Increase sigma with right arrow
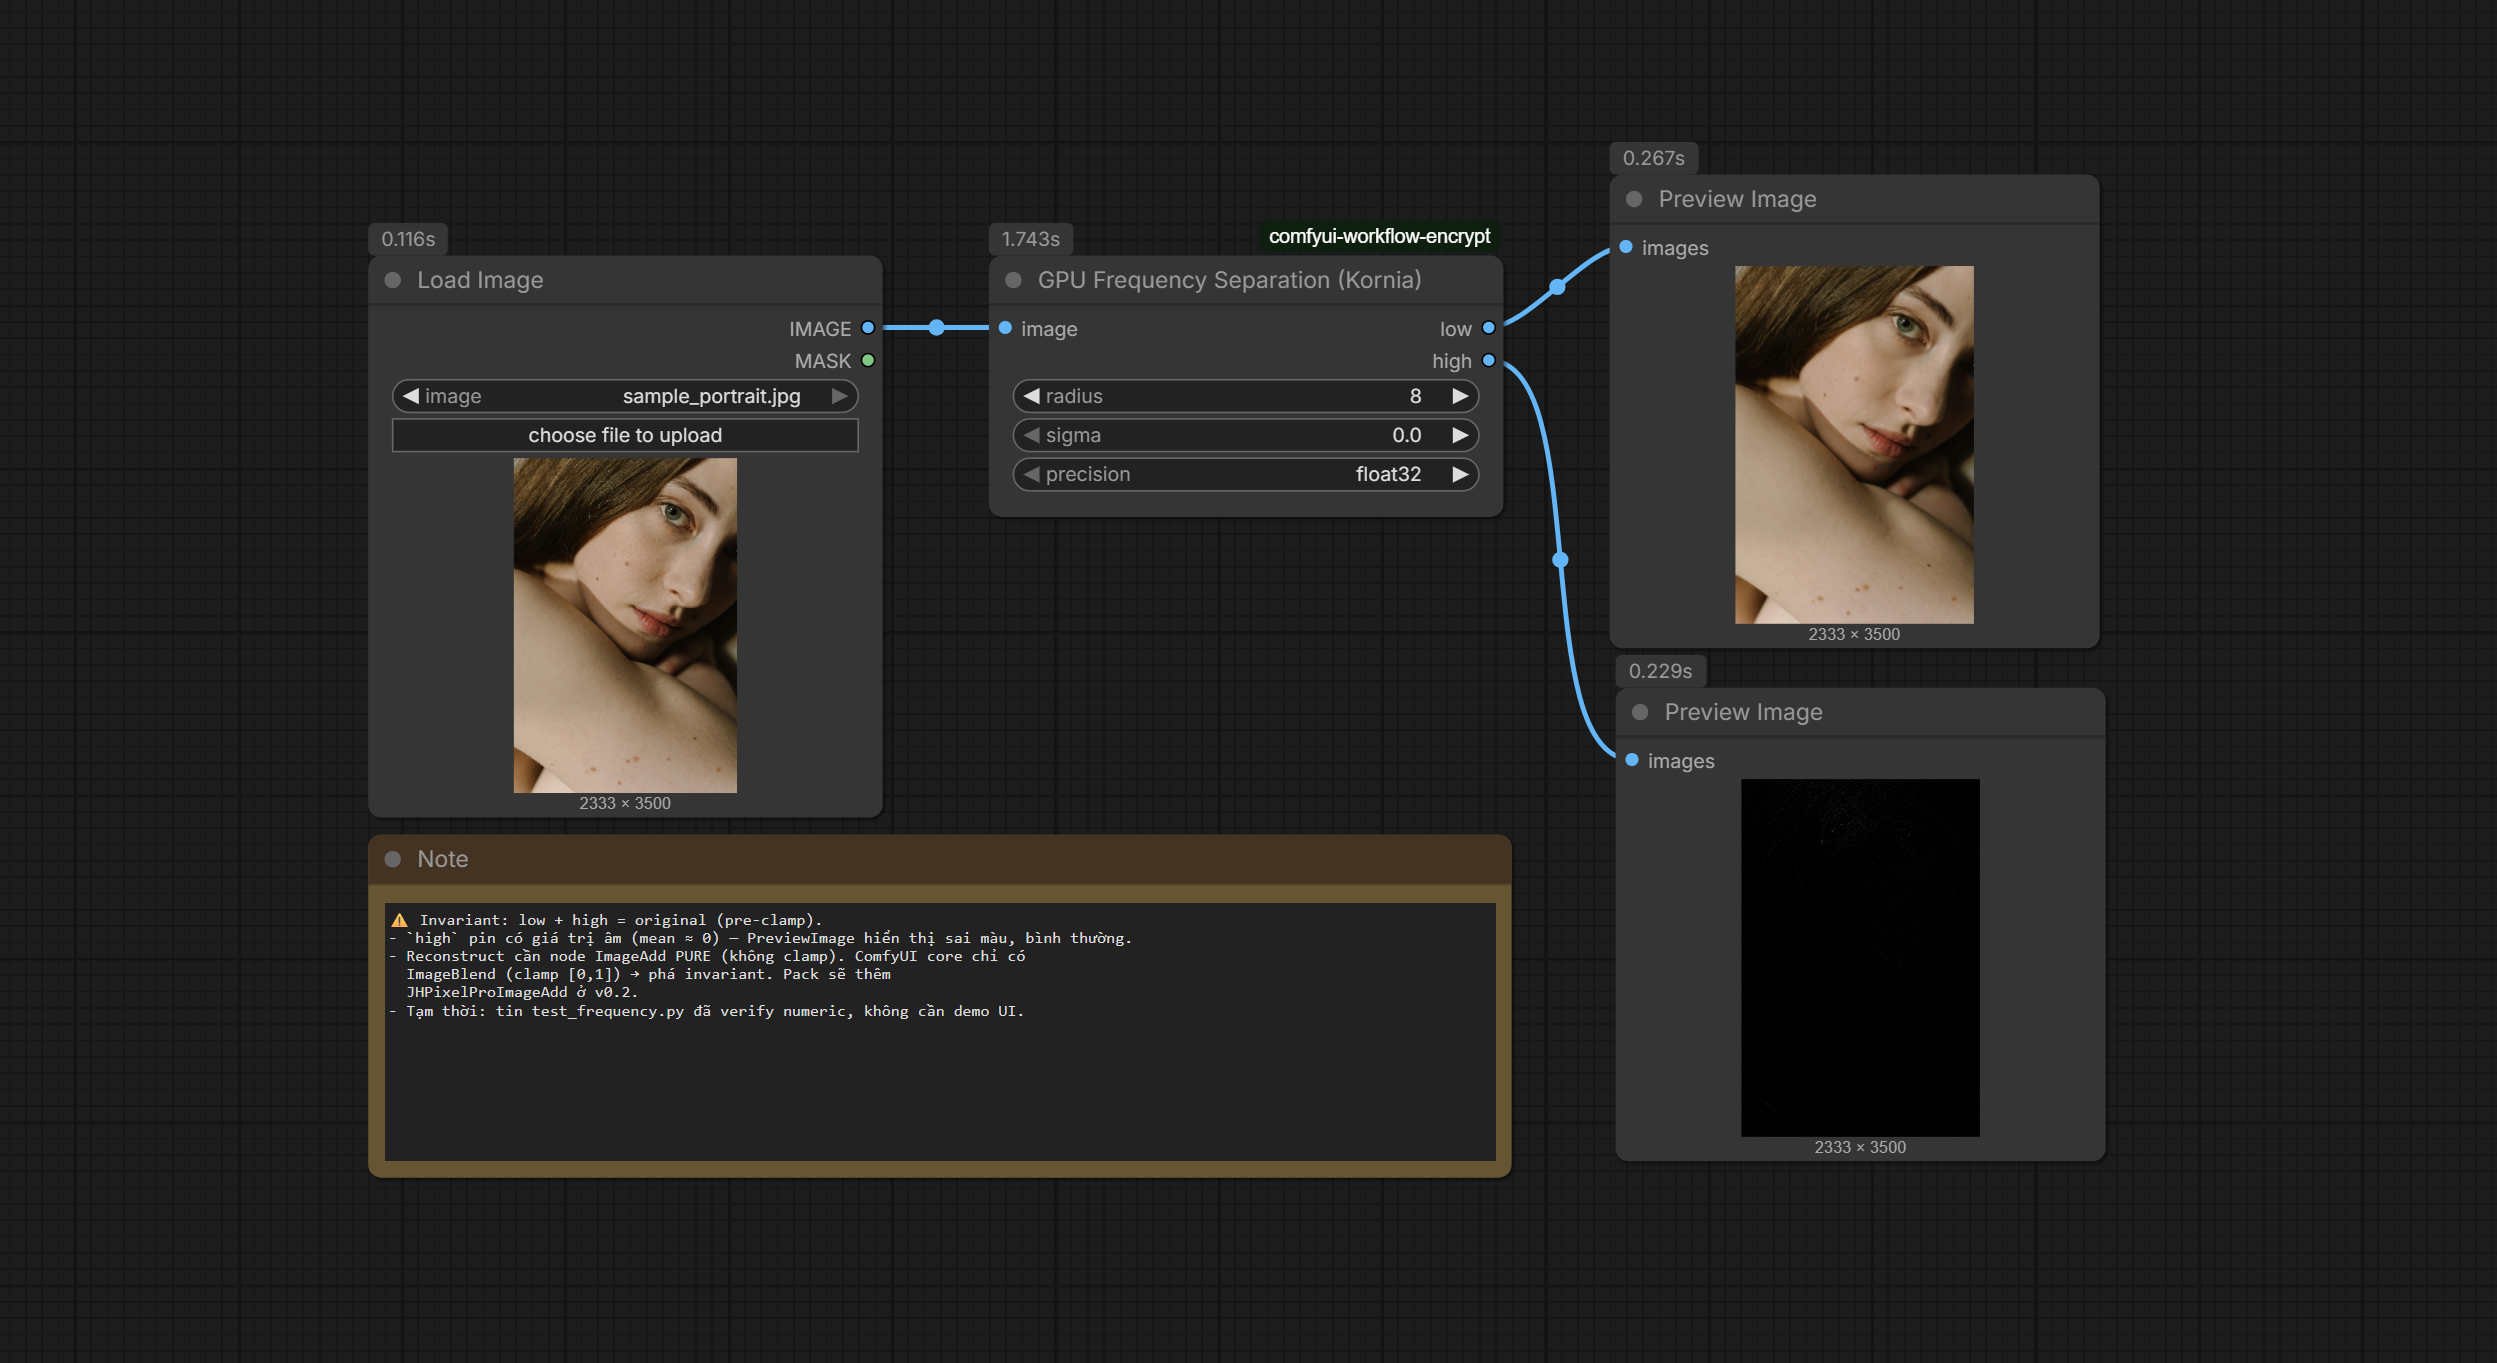 tap(1460, 435)
